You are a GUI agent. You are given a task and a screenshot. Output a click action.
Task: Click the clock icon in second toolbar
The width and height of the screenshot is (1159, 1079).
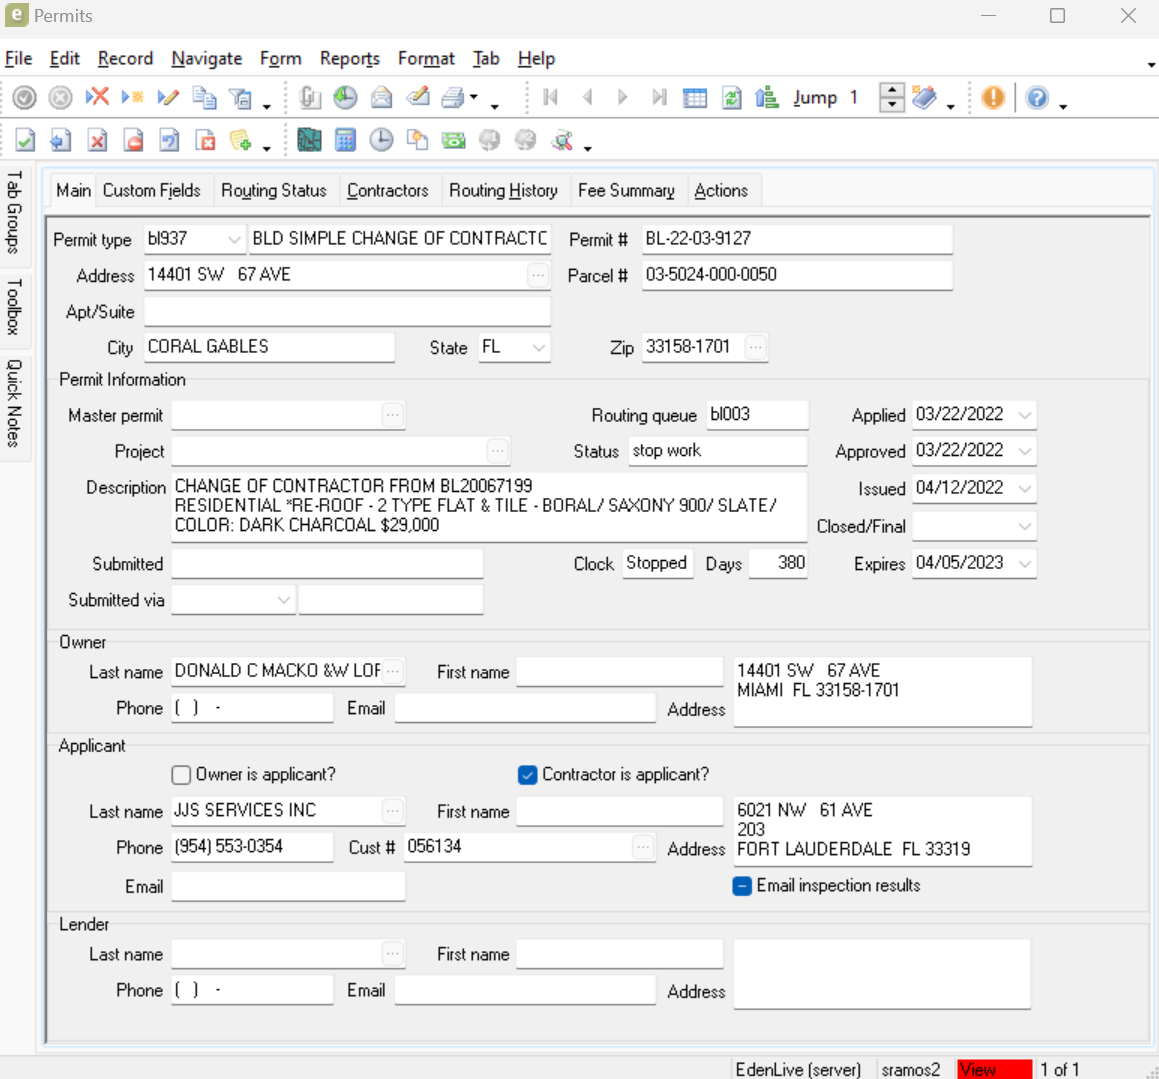click(381, 140)
